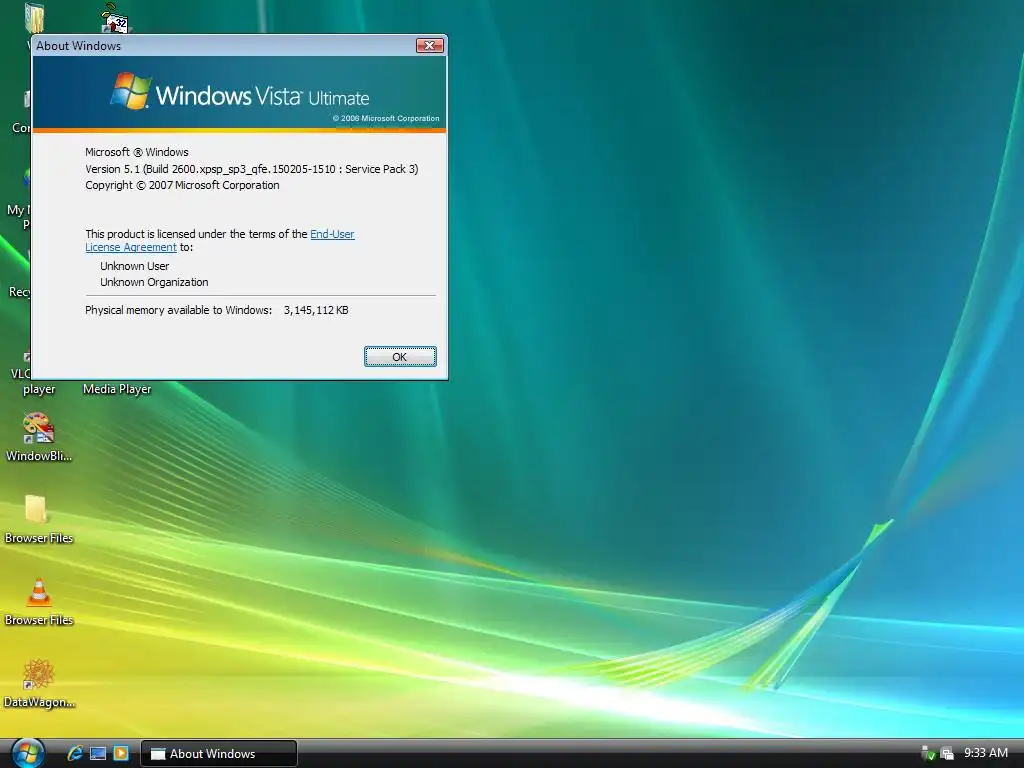Click the 'Microsoft ® Windows' text line
The height and width of the screenshot is (768, 1024).
pos(136,152)
